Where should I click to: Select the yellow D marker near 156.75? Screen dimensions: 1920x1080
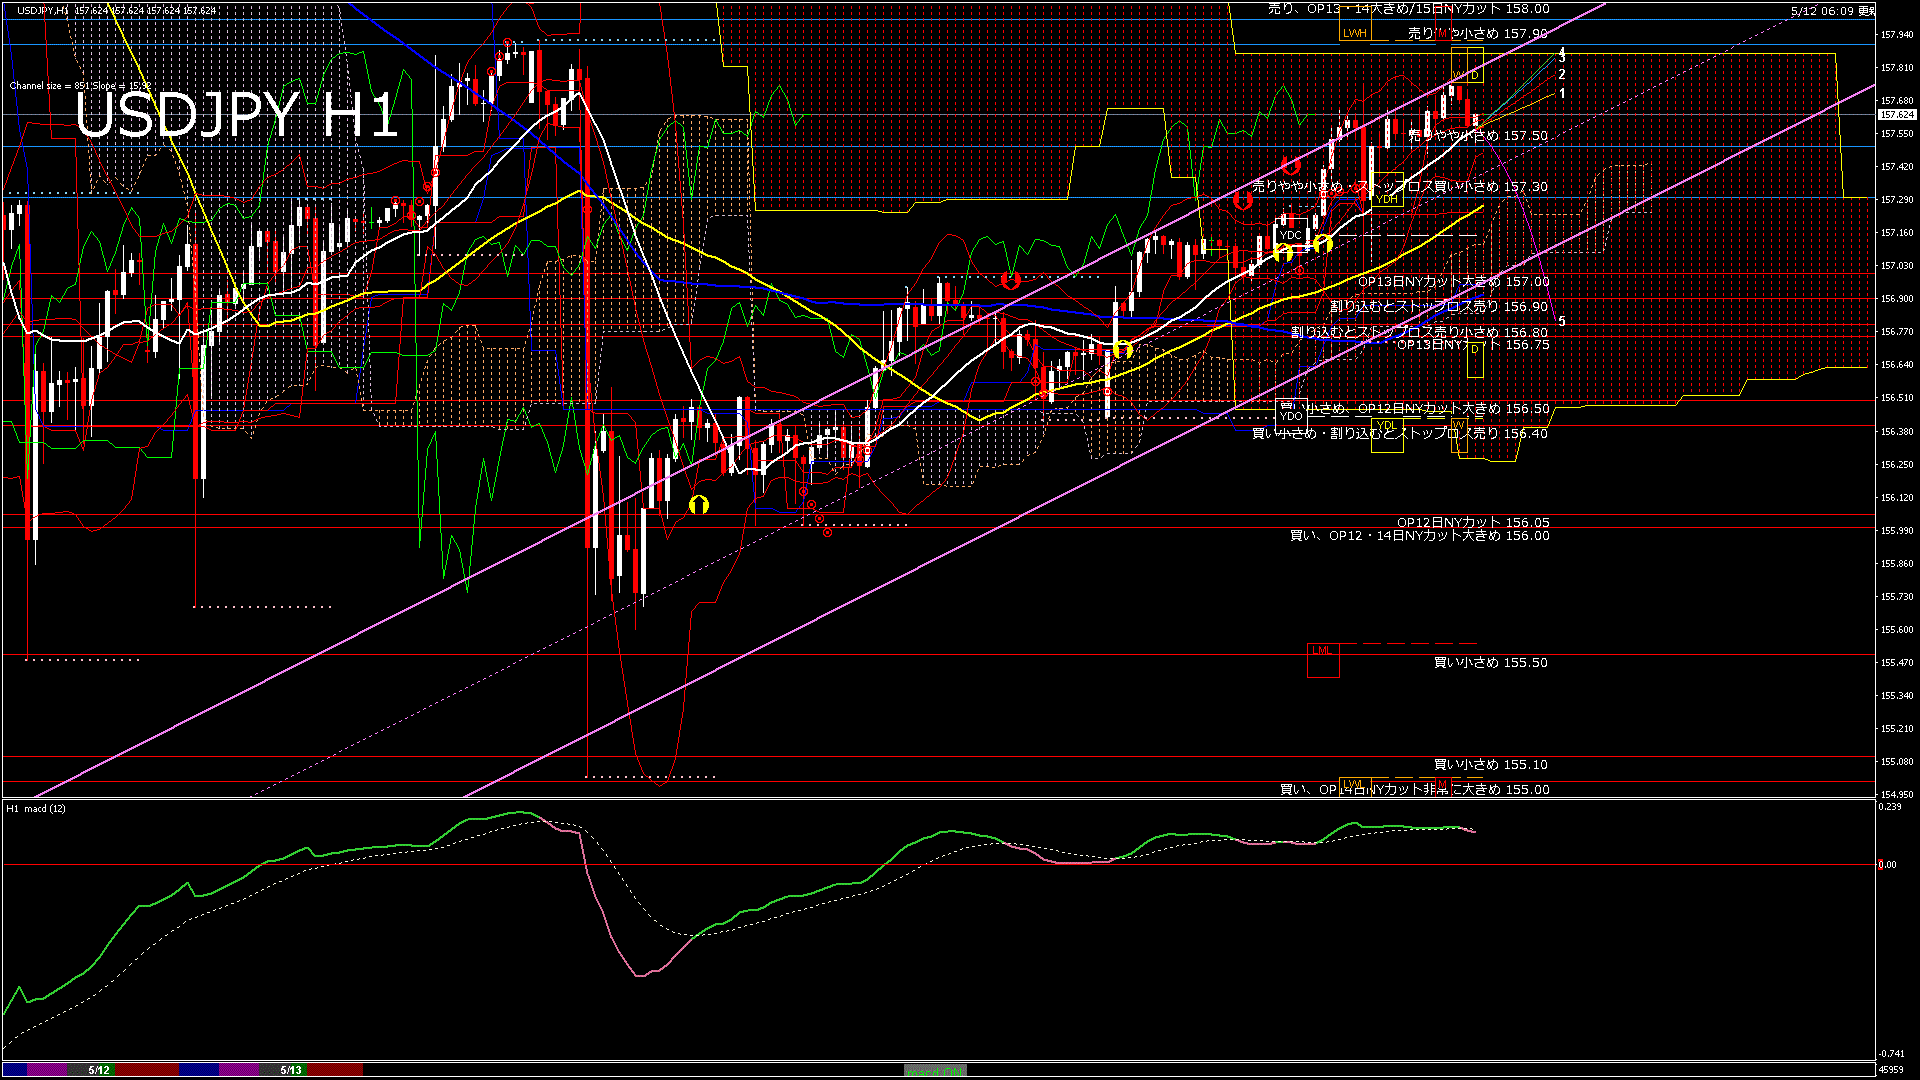(1475, 359)
